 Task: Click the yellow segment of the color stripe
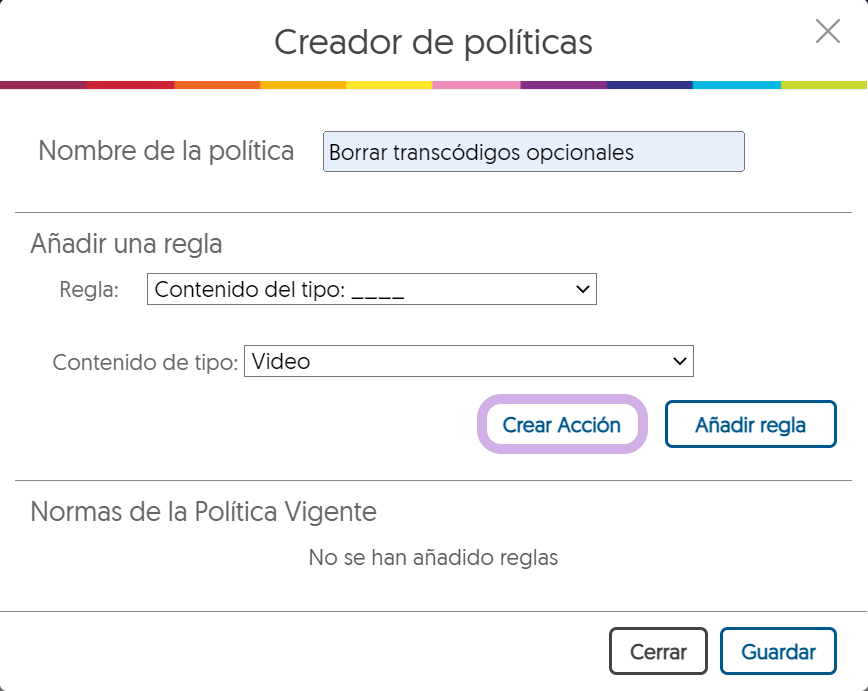390,85
